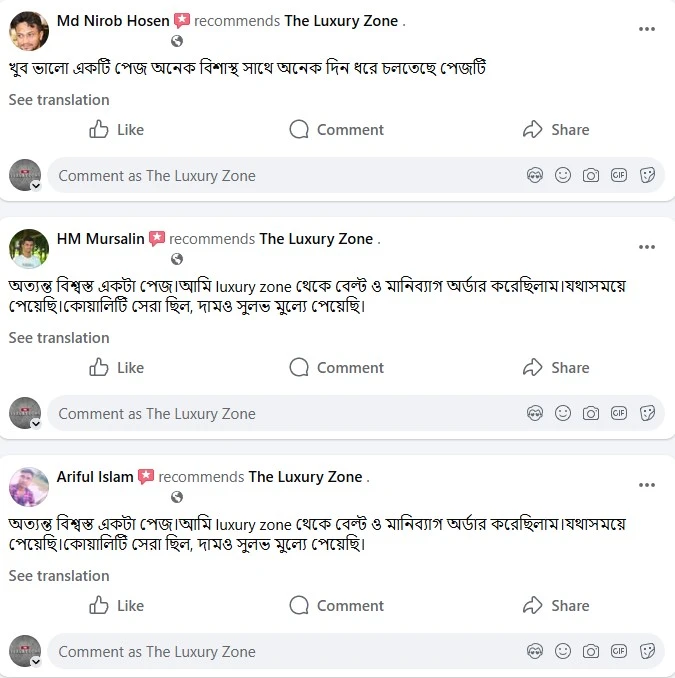Click the camera icon in HM Mursalin's comment box

pos(591,413)
